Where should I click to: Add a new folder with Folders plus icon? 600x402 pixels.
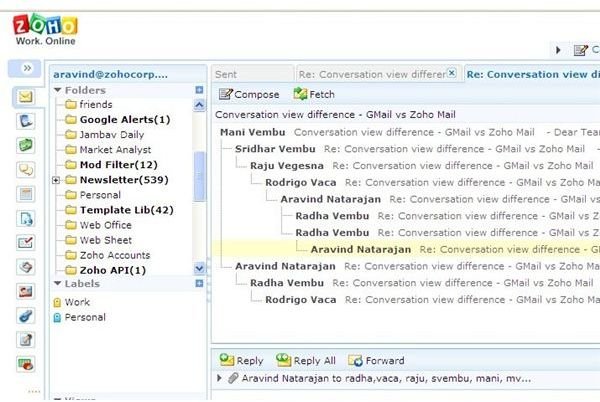tap(199, 90)
